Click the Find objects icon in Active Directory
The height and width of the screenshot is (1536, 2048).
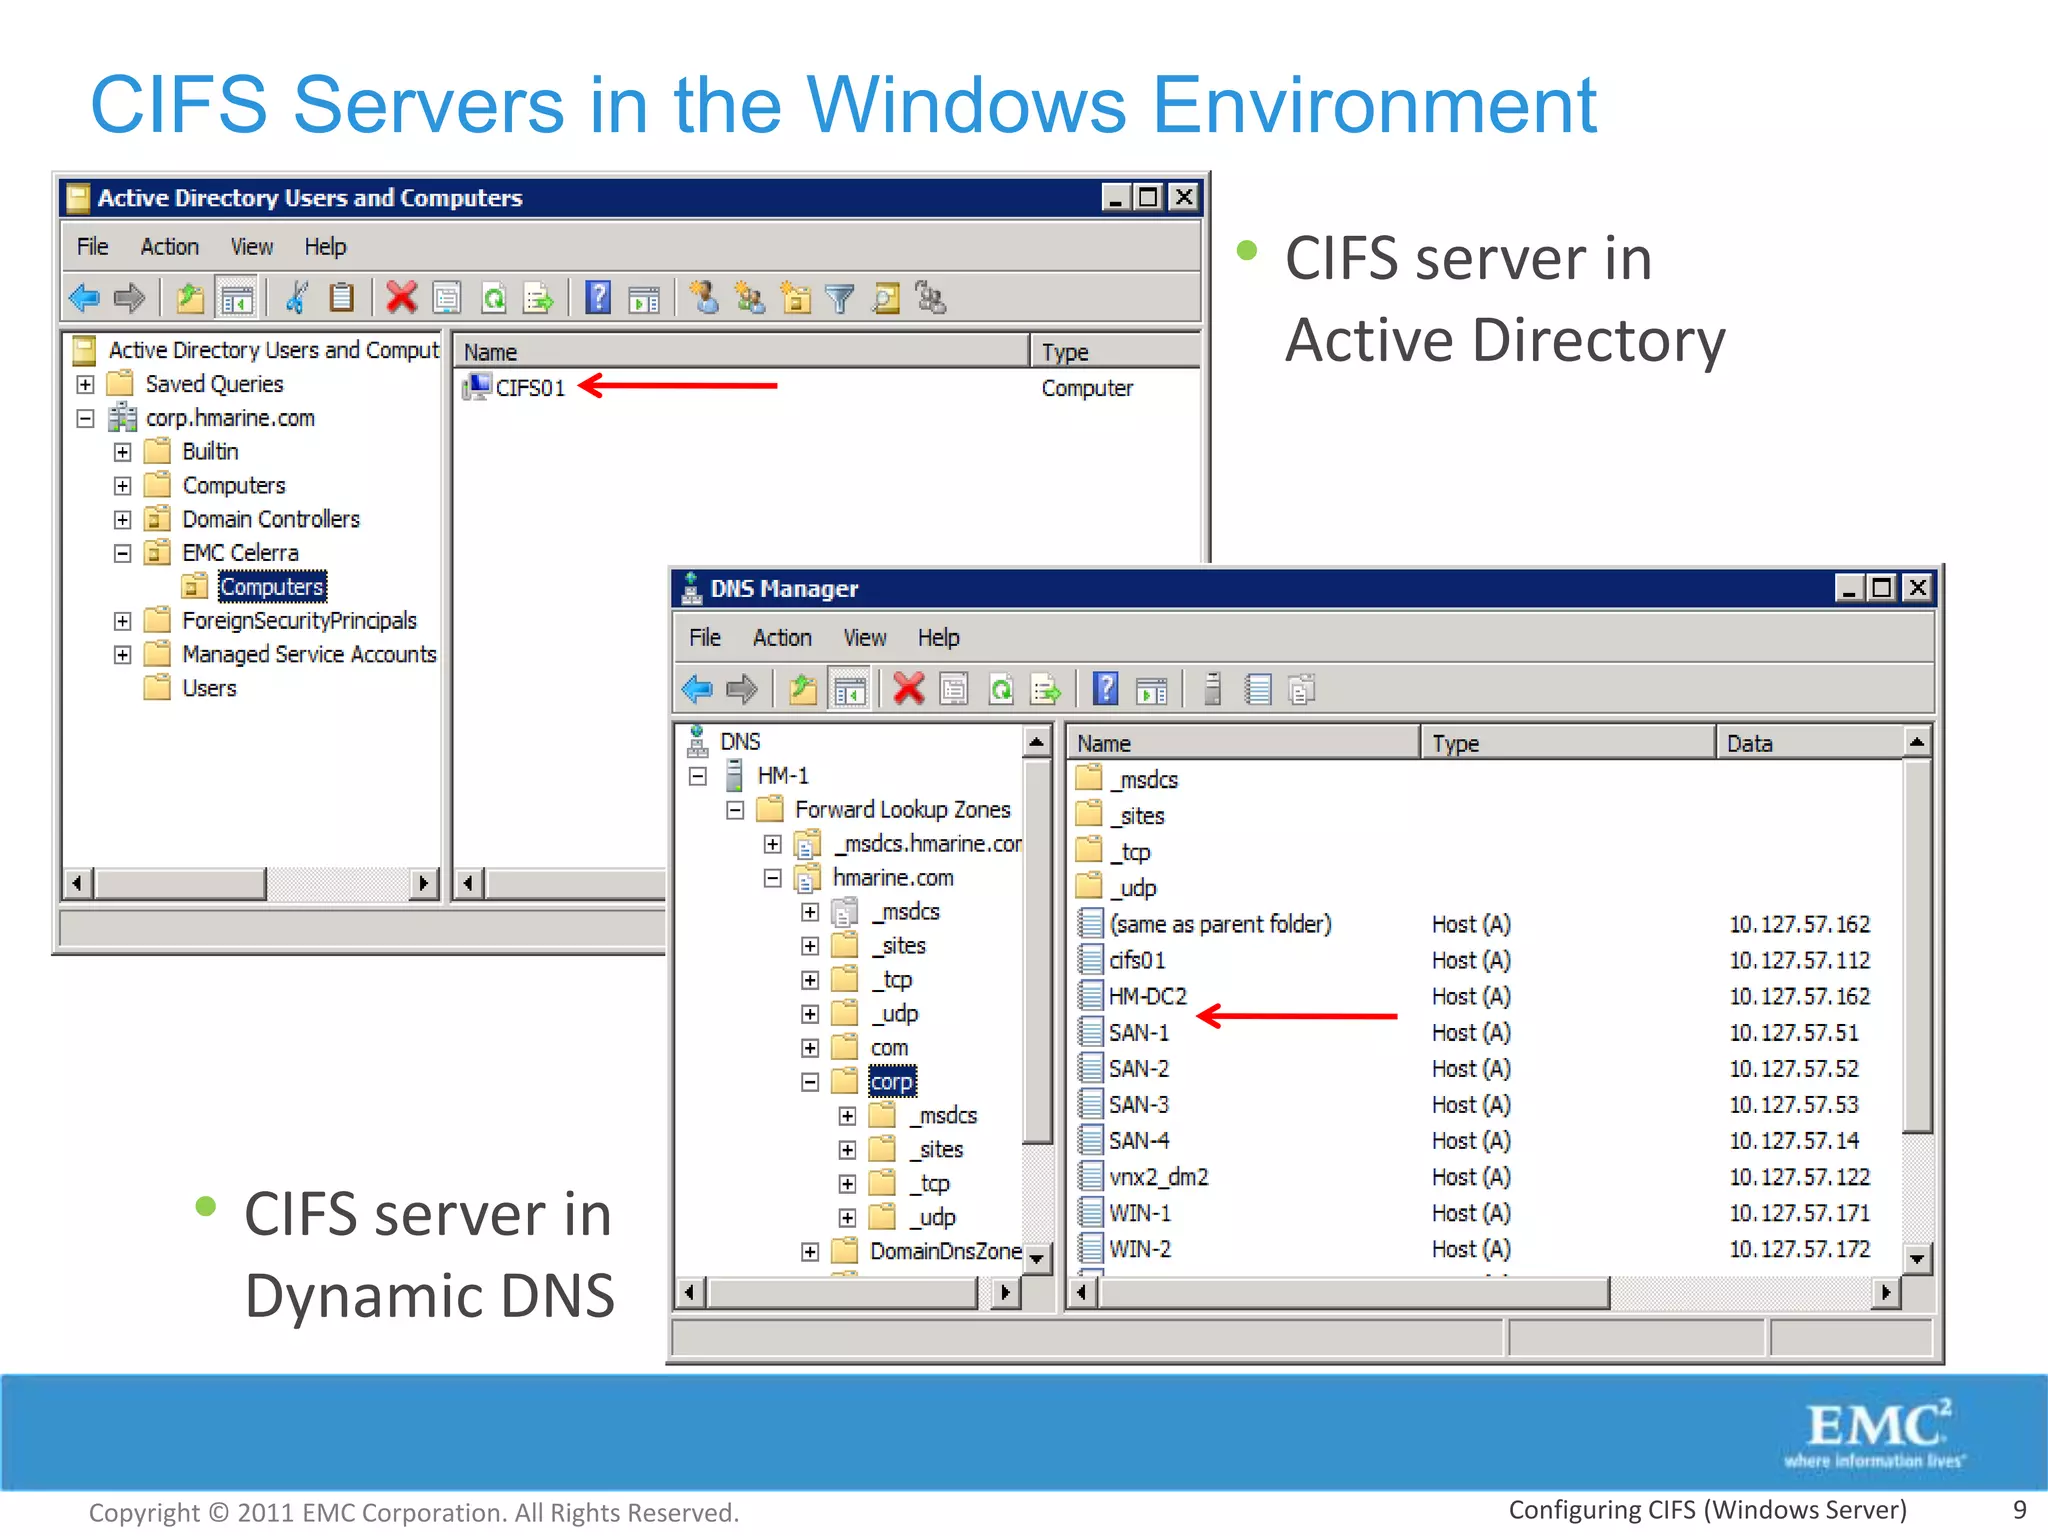(886, 298)
